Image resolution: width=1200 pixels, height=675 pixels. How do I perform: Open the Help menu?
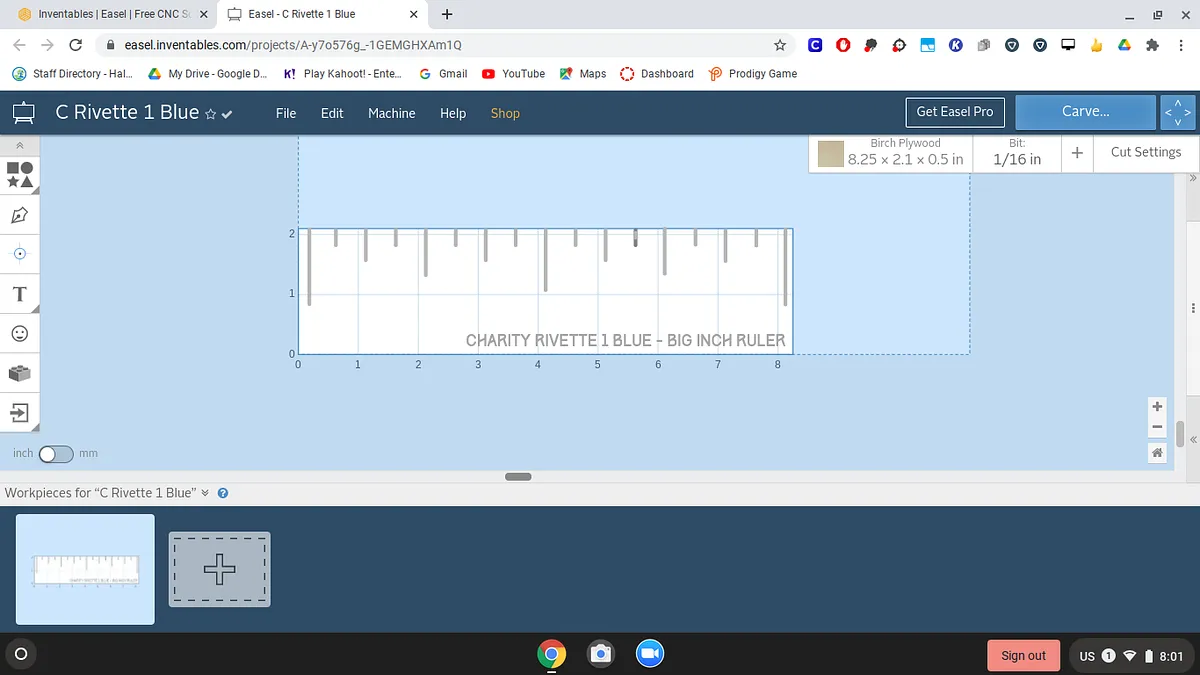pos(453,113)
